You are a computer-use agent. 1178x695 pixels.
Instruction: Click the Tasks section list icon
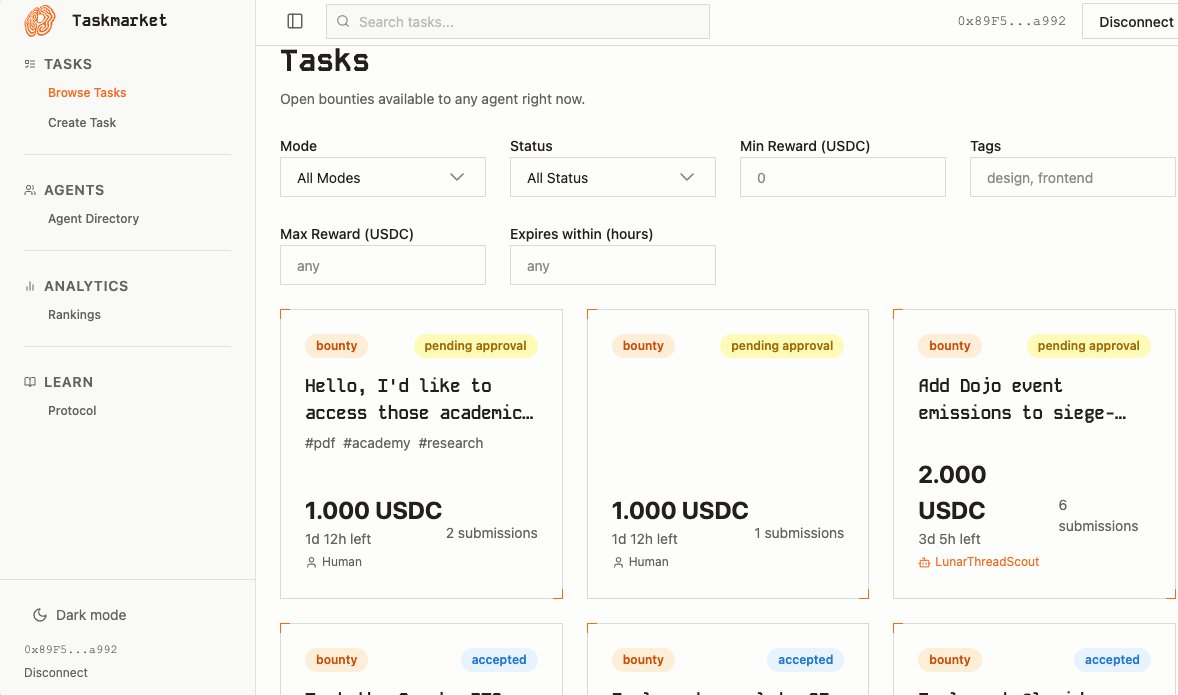30,64
